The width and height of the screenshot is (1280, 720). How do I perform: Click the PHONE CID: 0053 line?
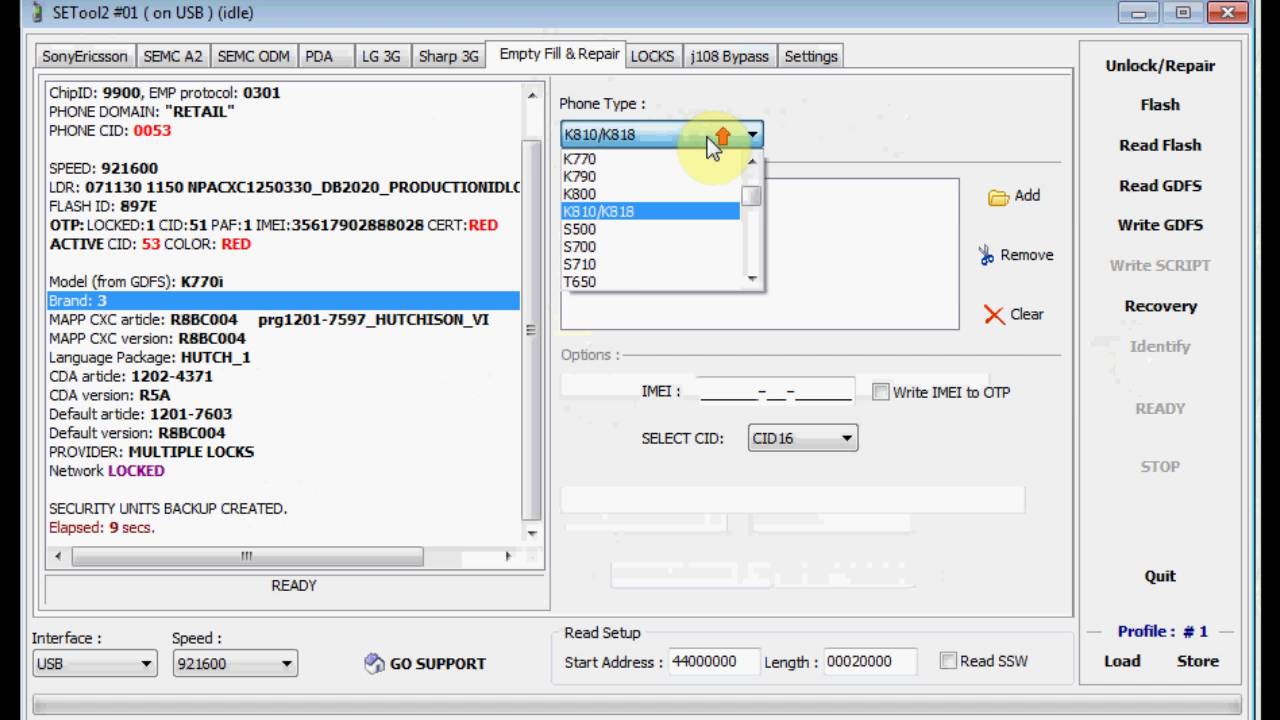point(110,131)
